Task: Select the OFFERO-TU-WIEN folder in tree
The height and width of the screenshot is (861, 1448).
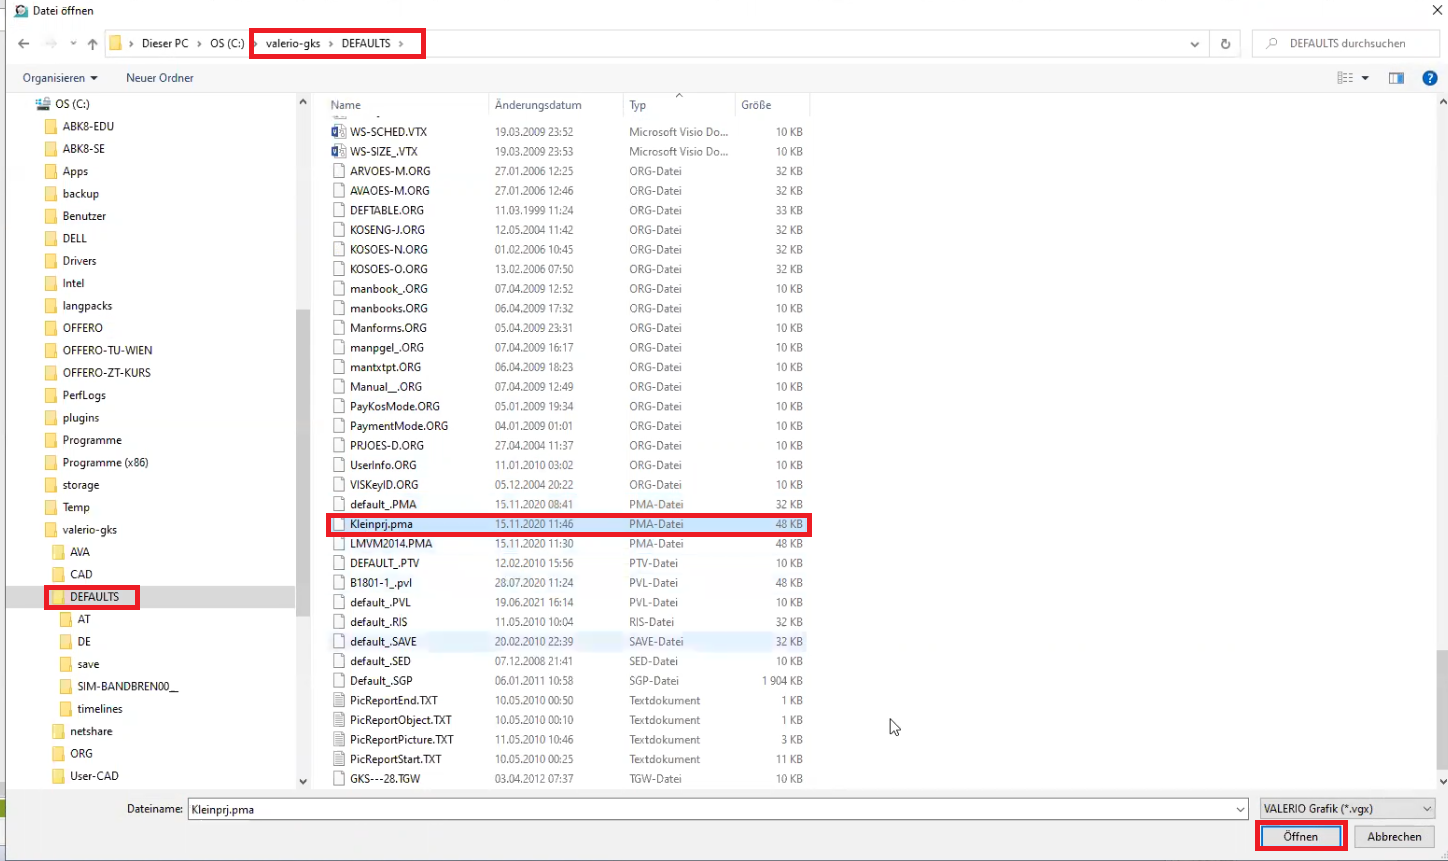Action: tap(107, 350)
